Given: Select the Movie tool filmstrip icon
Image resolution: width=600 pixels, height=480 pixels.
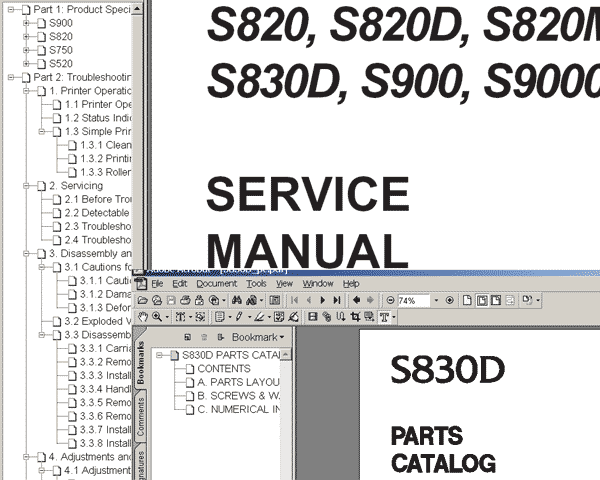Looking at the screenshot, I should (x=313, y=317).
